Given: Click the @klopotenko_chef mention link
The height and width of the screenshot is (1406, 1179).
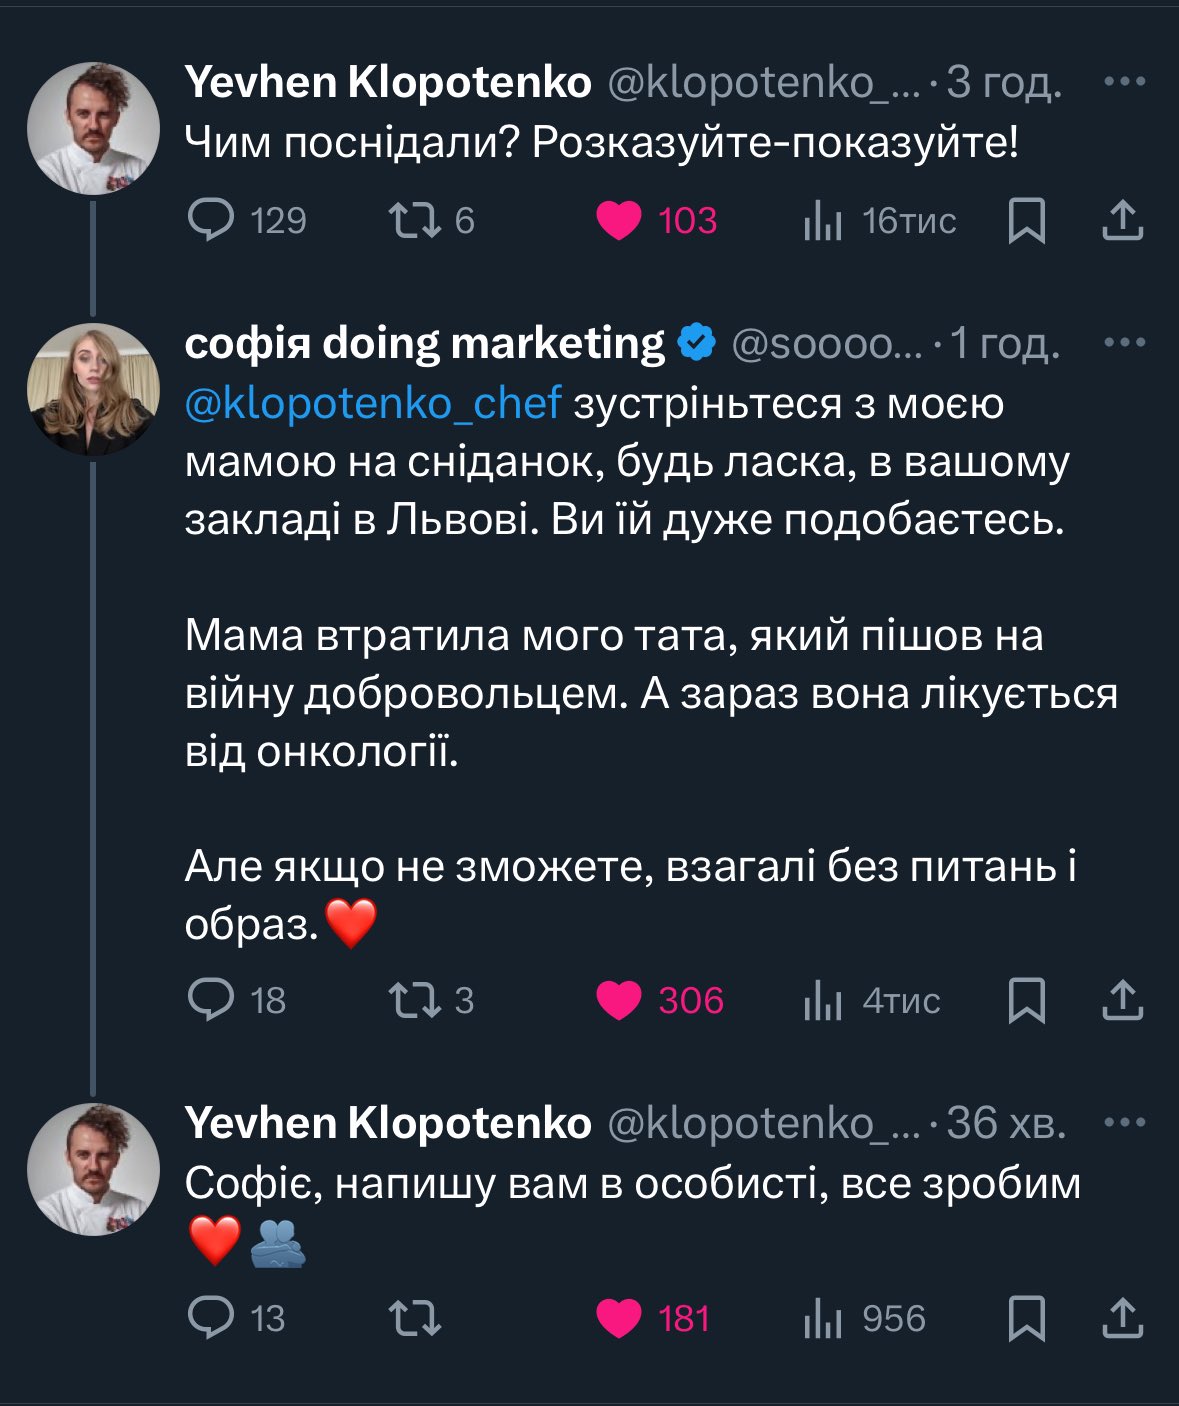Looking at the screenshot, I should pyautogui.click(x=373, y=403).
